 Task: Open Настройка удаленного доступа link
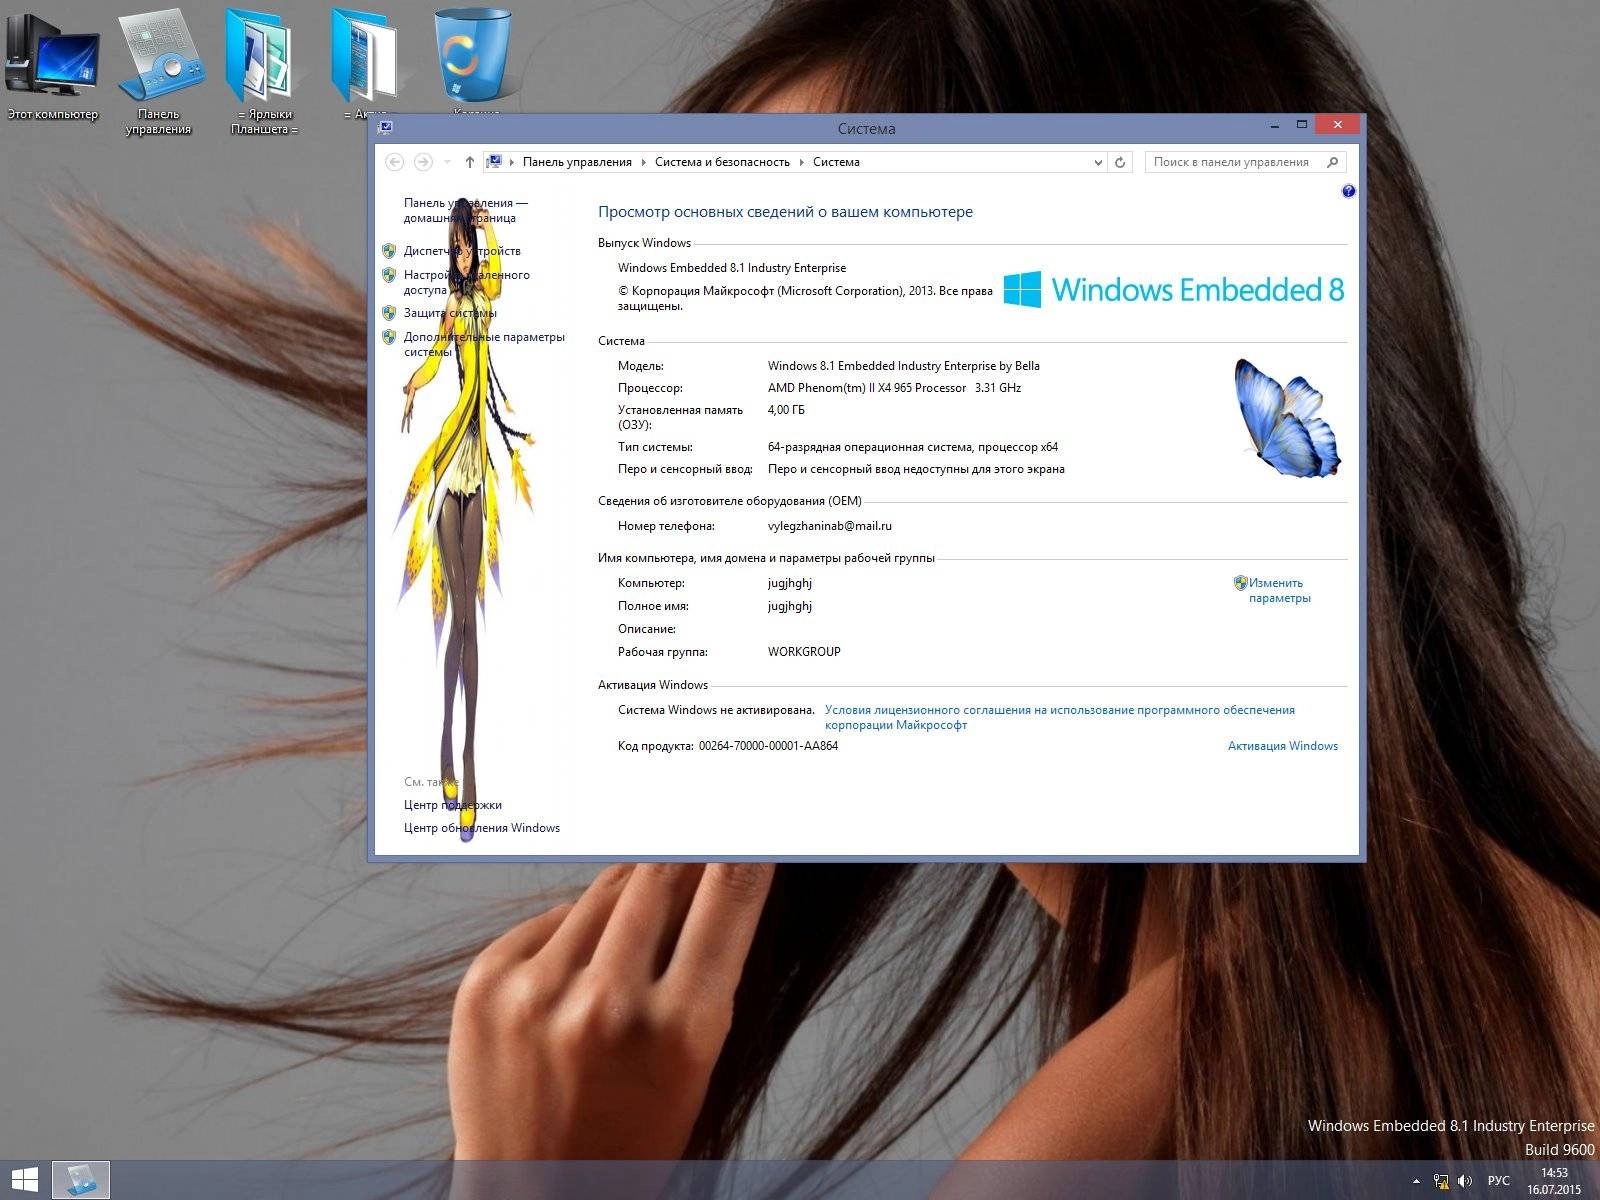click(467, 282)
